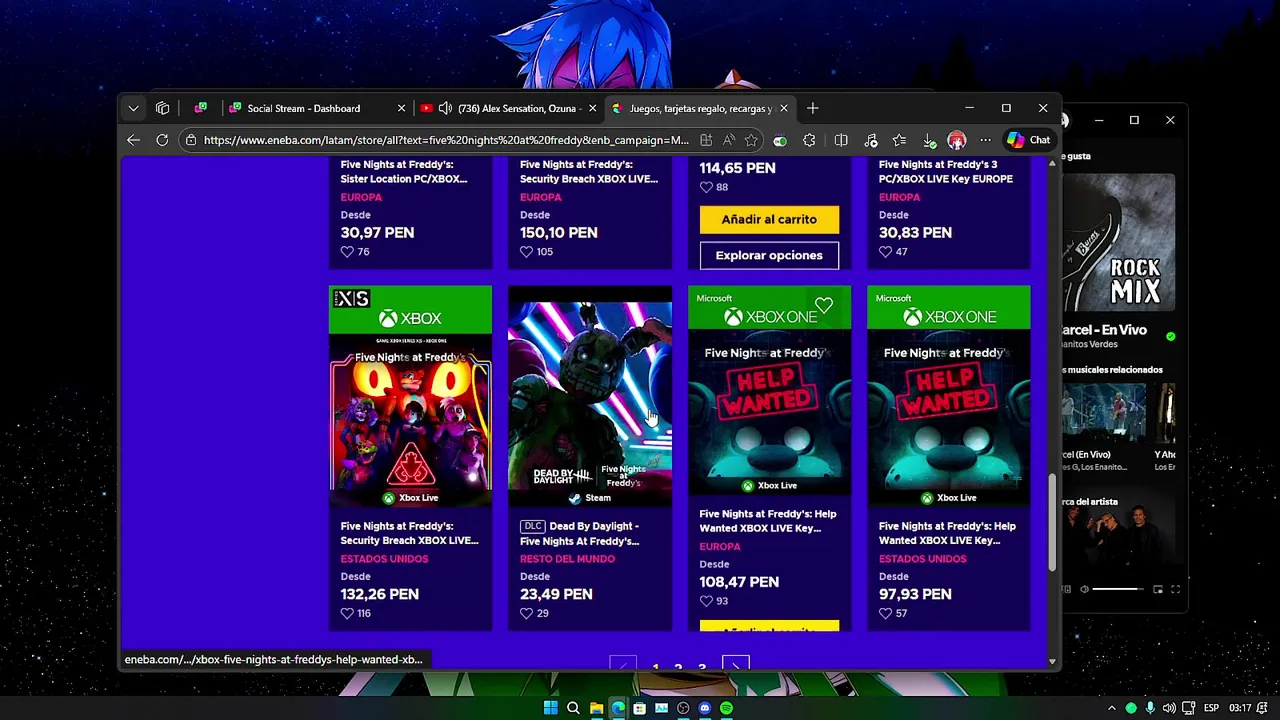Open the Extensions puzzle icon
The width and height of the screenshot is (1280, 720).
pyautogui.click(x=809, y=140)
